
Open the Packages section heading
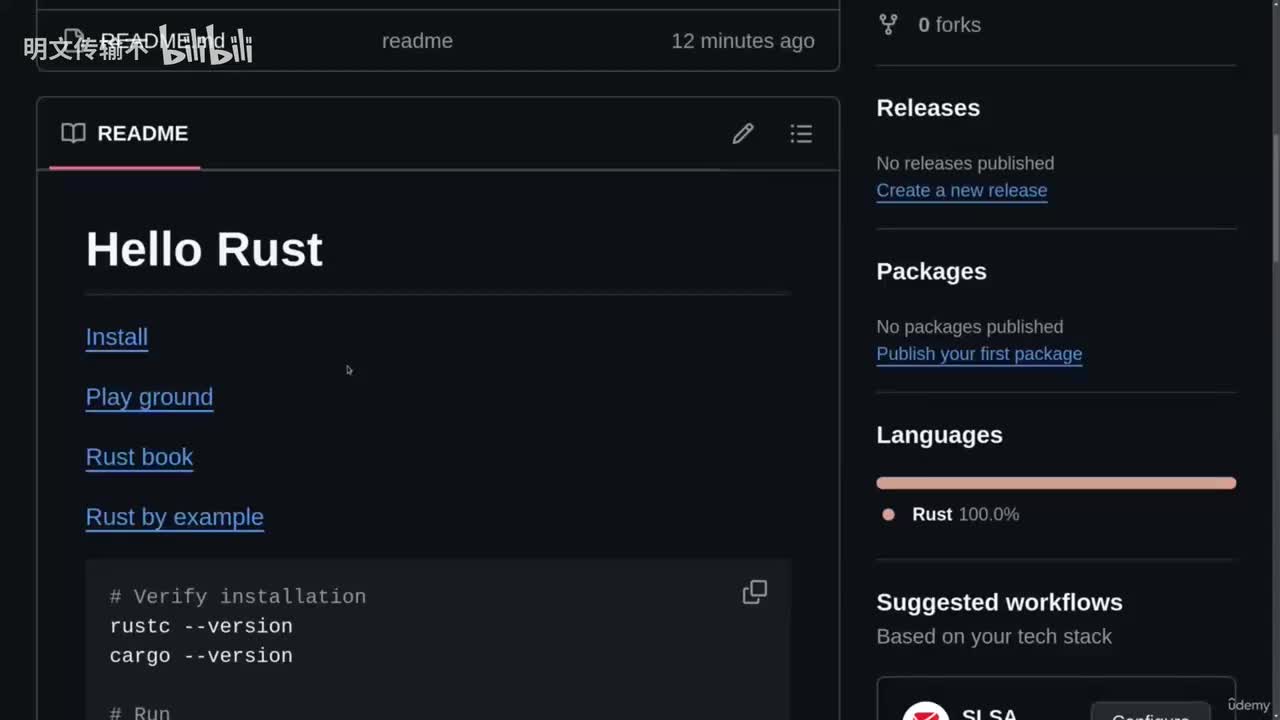(x=931, y=272)
